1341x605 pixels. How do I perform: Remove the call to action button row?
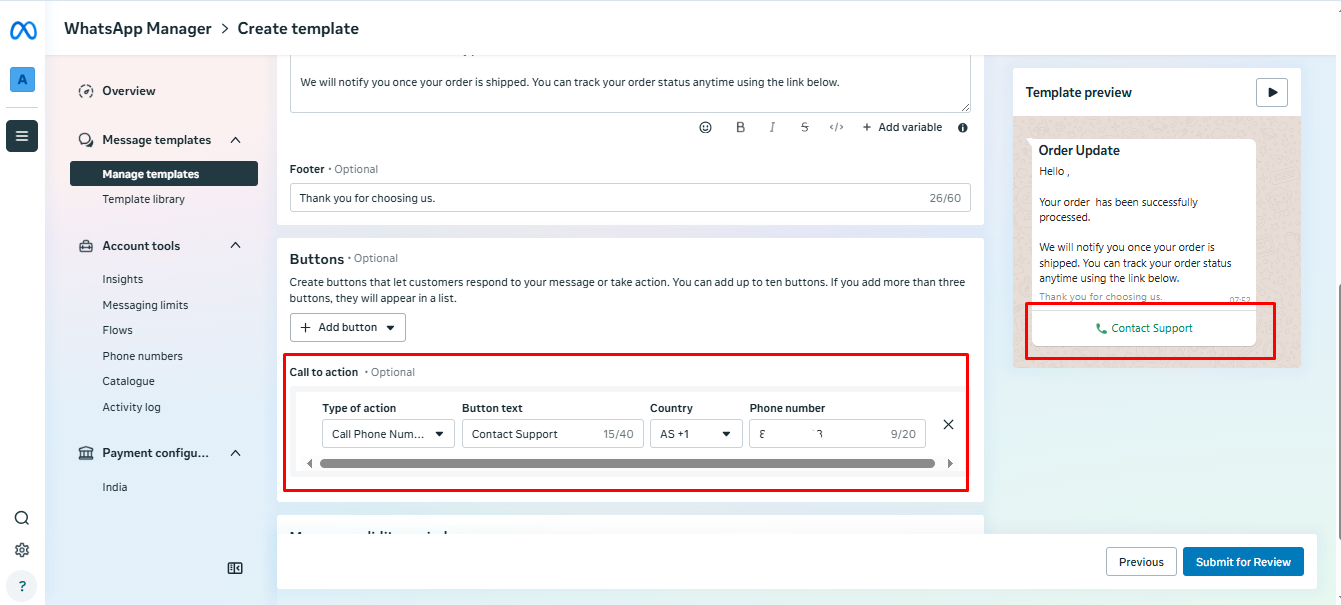(x=949, y=424)
